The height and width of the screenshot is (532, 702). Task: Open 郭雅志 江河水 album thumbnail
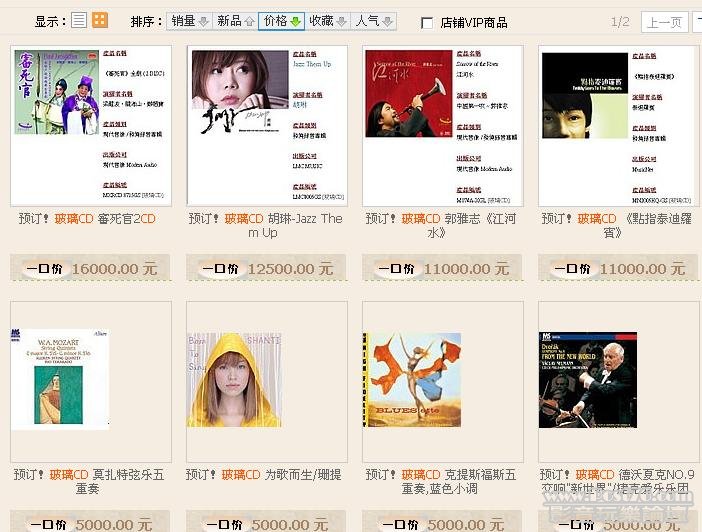(443, 126)
